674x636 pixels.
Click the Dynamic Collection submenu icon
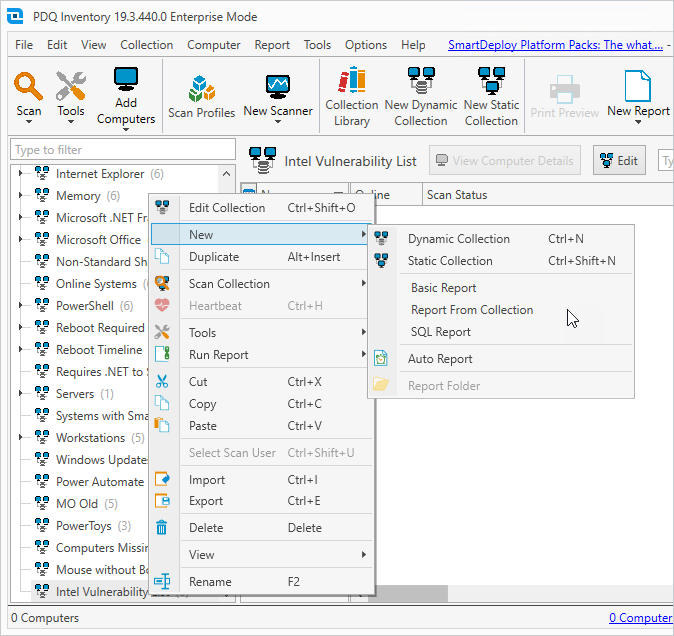[x=381, y=238]
